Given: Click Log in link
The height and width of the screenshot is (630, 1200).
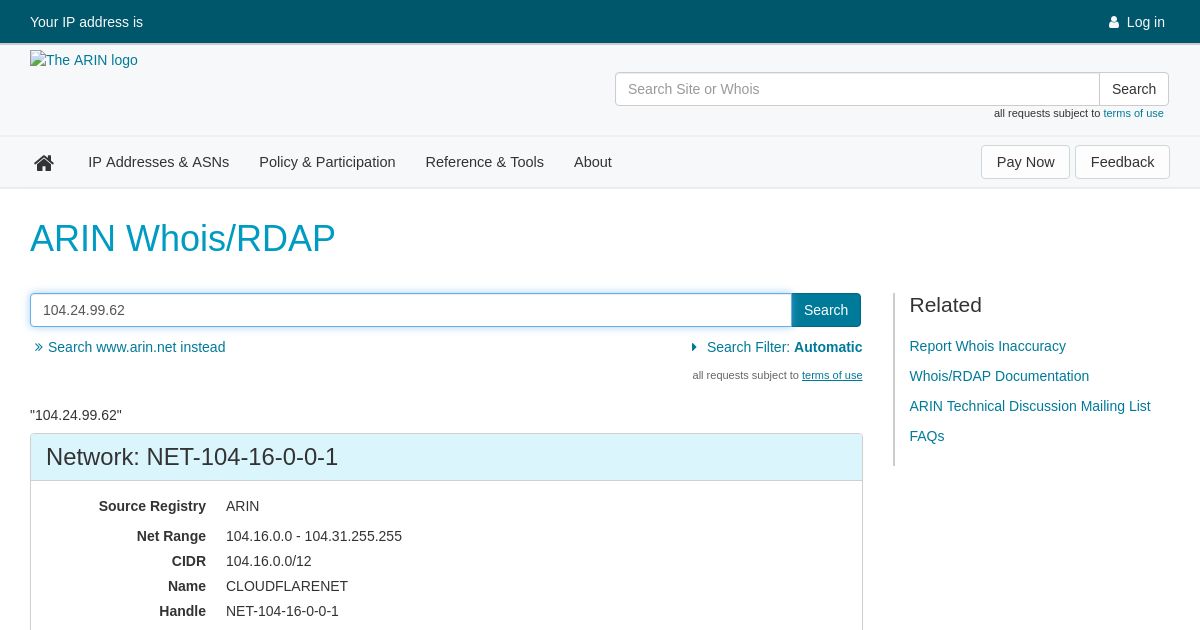Looking at the screenshot, I should coord(1146,22).
